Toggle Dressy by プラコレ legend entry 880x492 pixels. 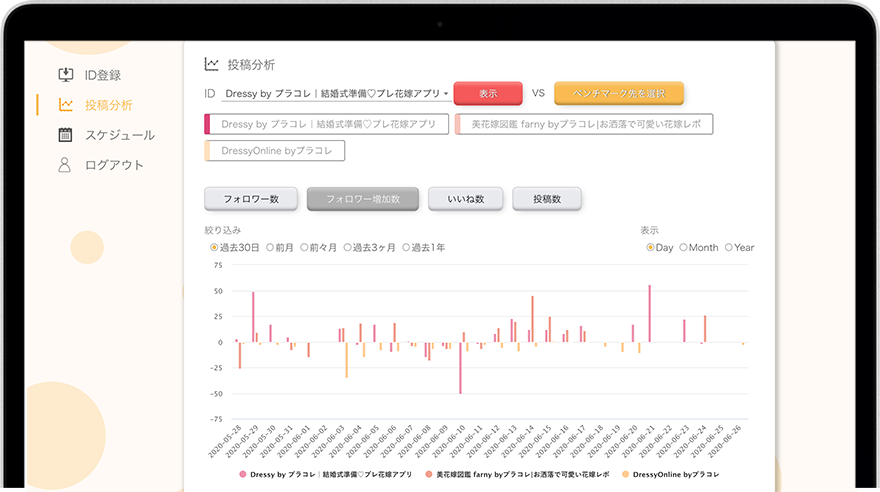click(x=326, y=475)
